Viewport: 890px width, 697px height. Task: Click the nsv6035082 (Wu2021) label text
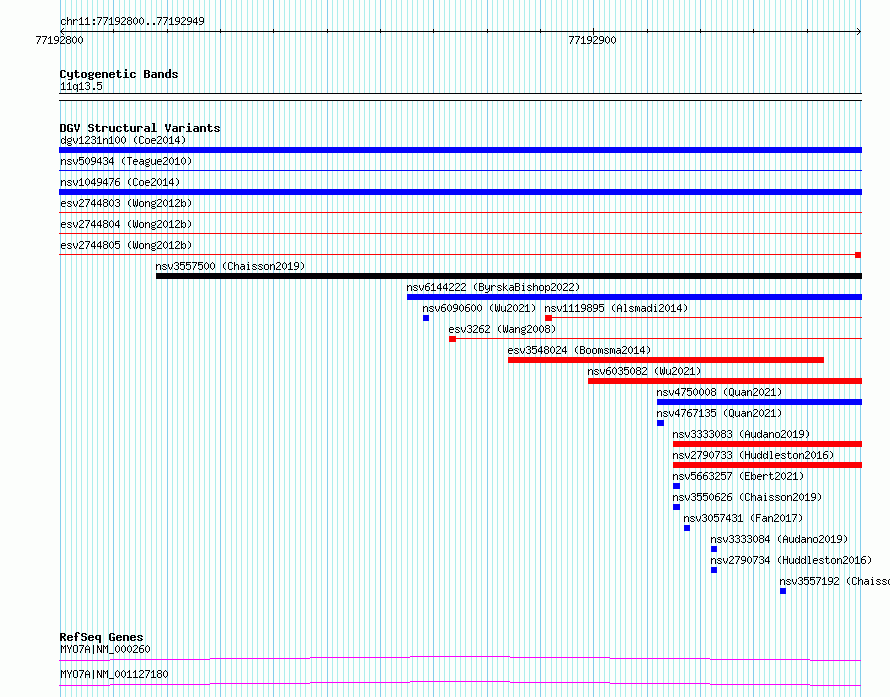tap(644, 371)
